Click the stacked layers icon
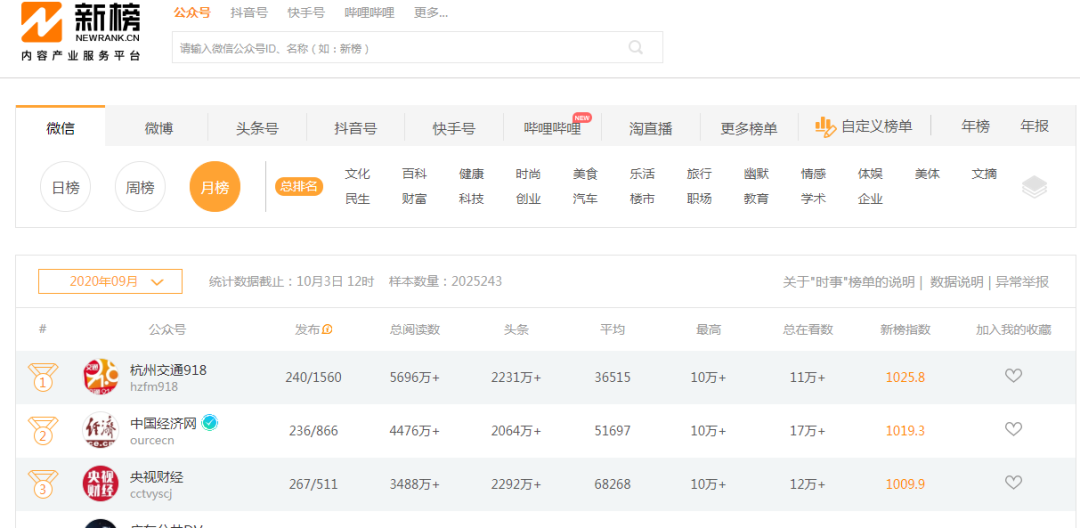This screenshot has width=1080, height=528. pos(1034,187)
